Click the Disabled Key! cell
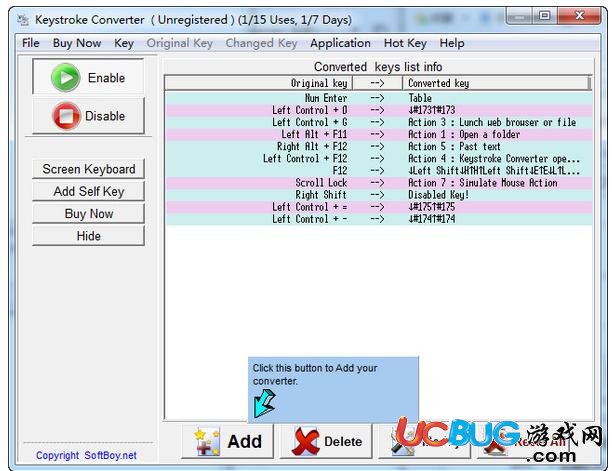 tap(439, 195)
